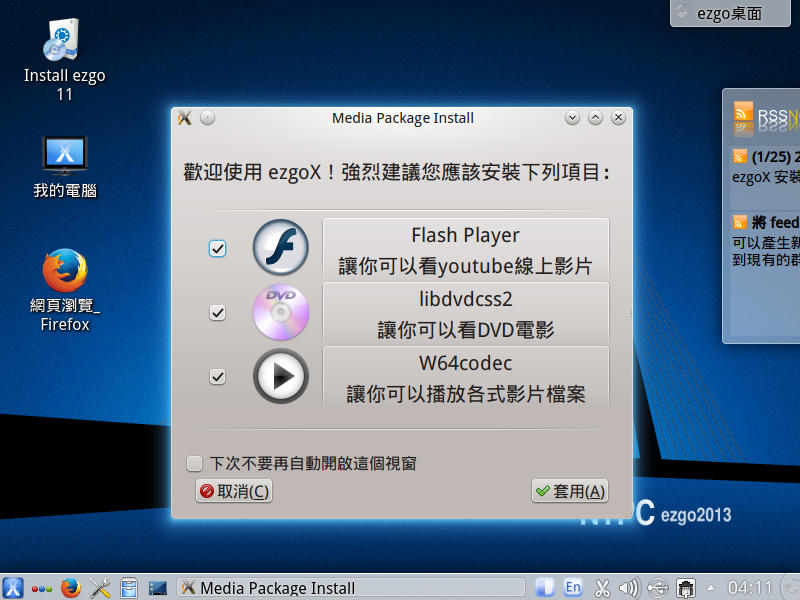Open the network connection tray icon
This screenshot has height=600, width=800.
[x=686, y=588]
